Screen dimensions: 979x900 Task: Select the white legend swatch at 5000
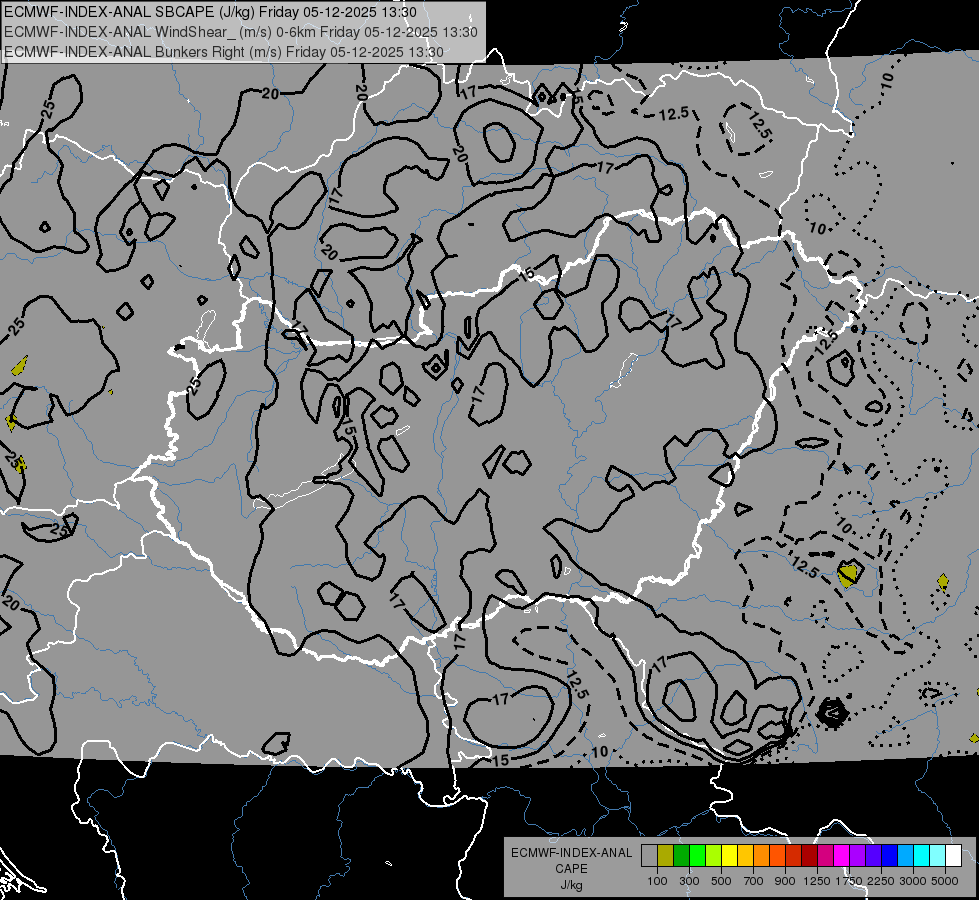click(953, 855)
